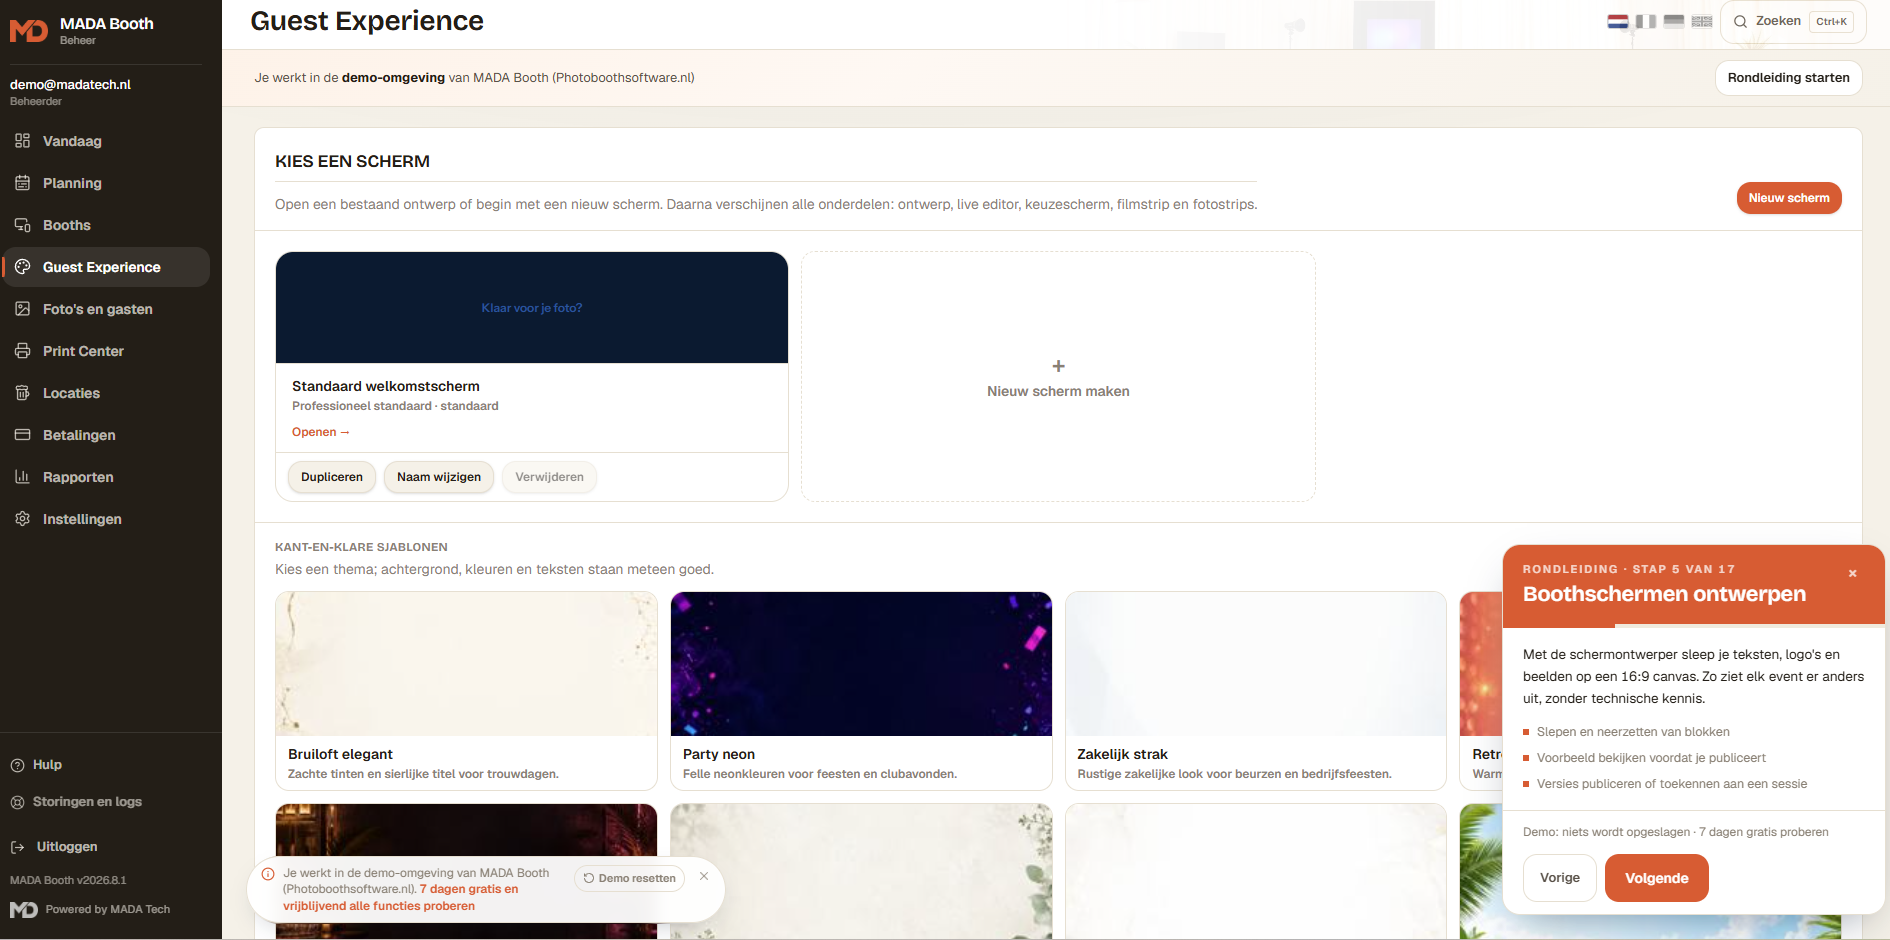Screen dimensions: 1890x940
Task: Click the Boothschermen ontwerpen tour title
Action: (x=1664, y=594)
